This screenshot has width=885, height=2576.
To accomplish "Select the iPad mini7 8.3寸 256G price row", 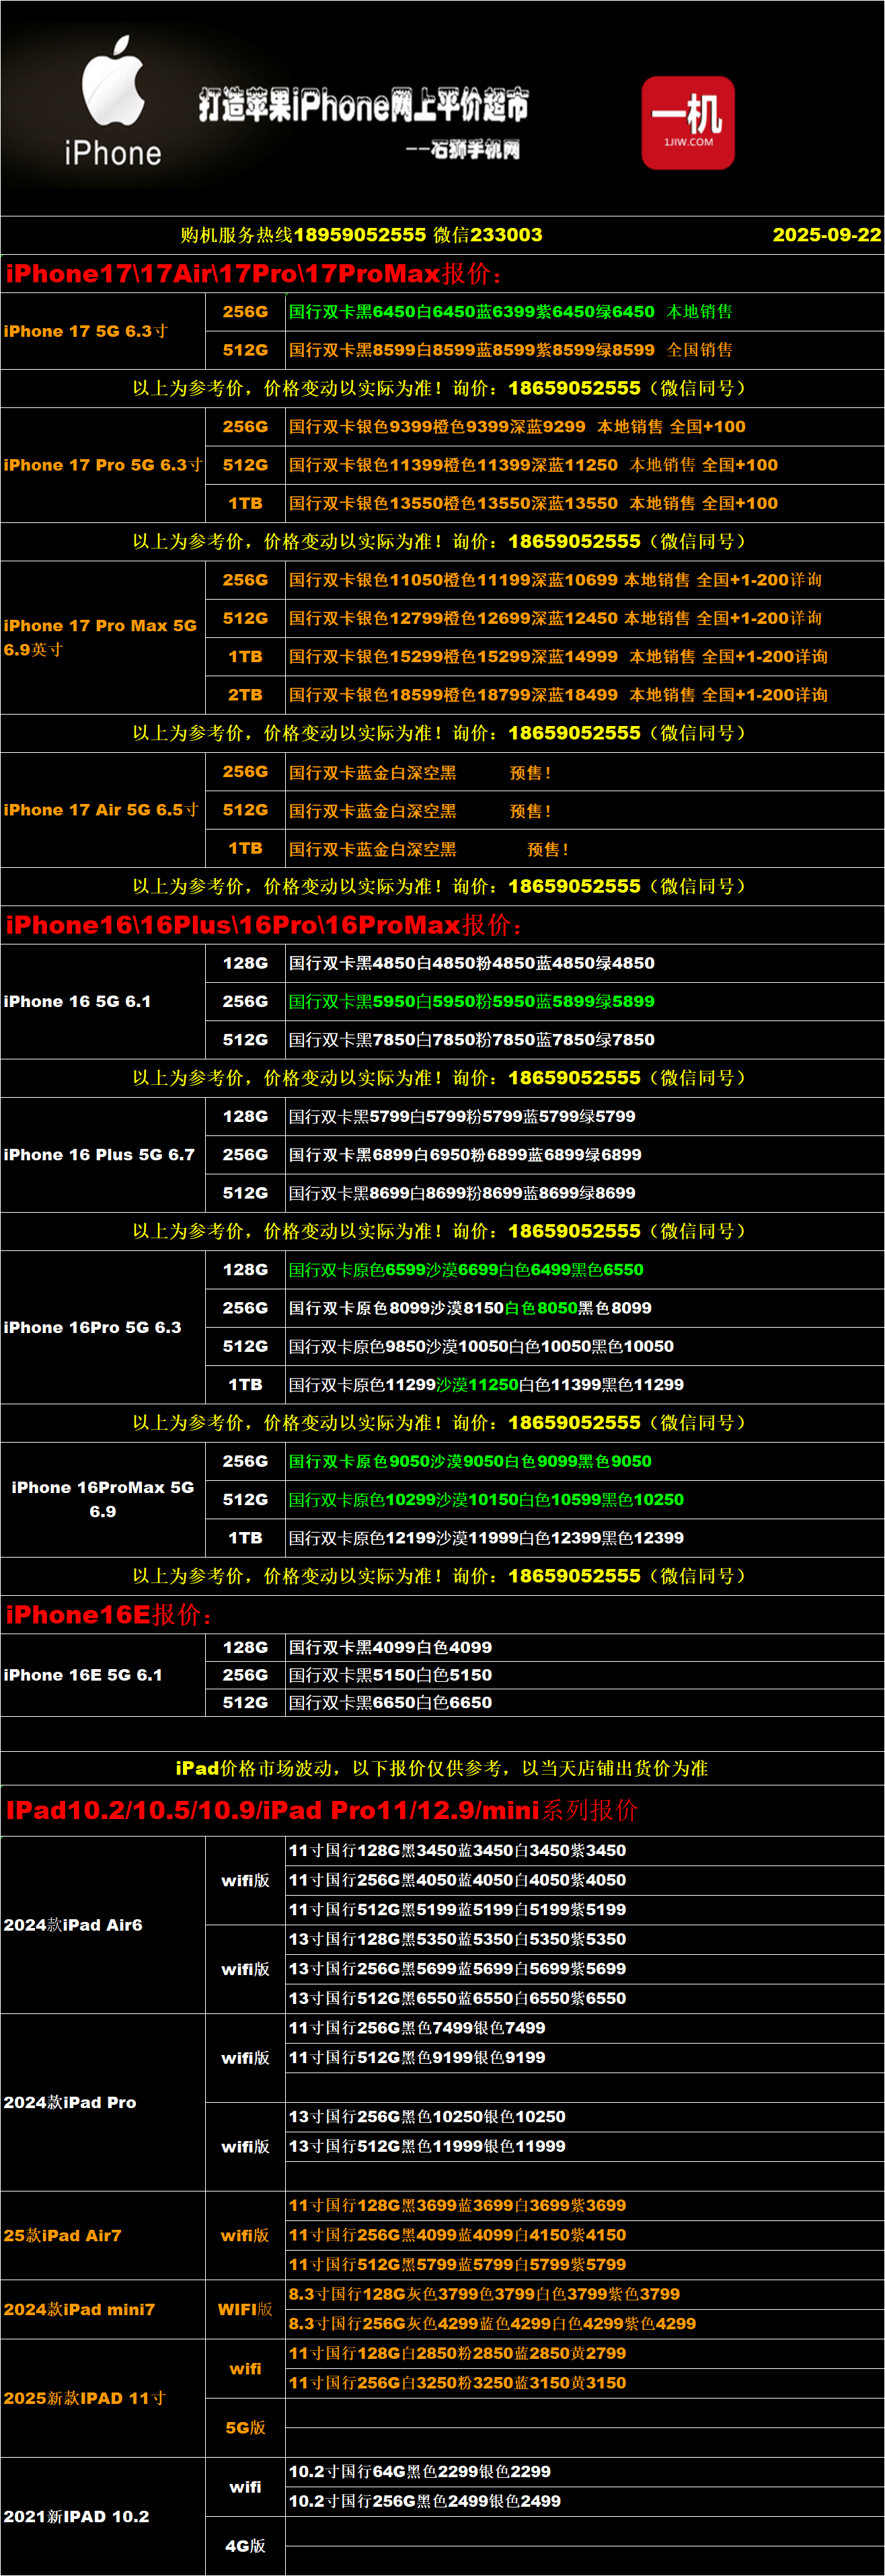I will (x=492, y=2323).
